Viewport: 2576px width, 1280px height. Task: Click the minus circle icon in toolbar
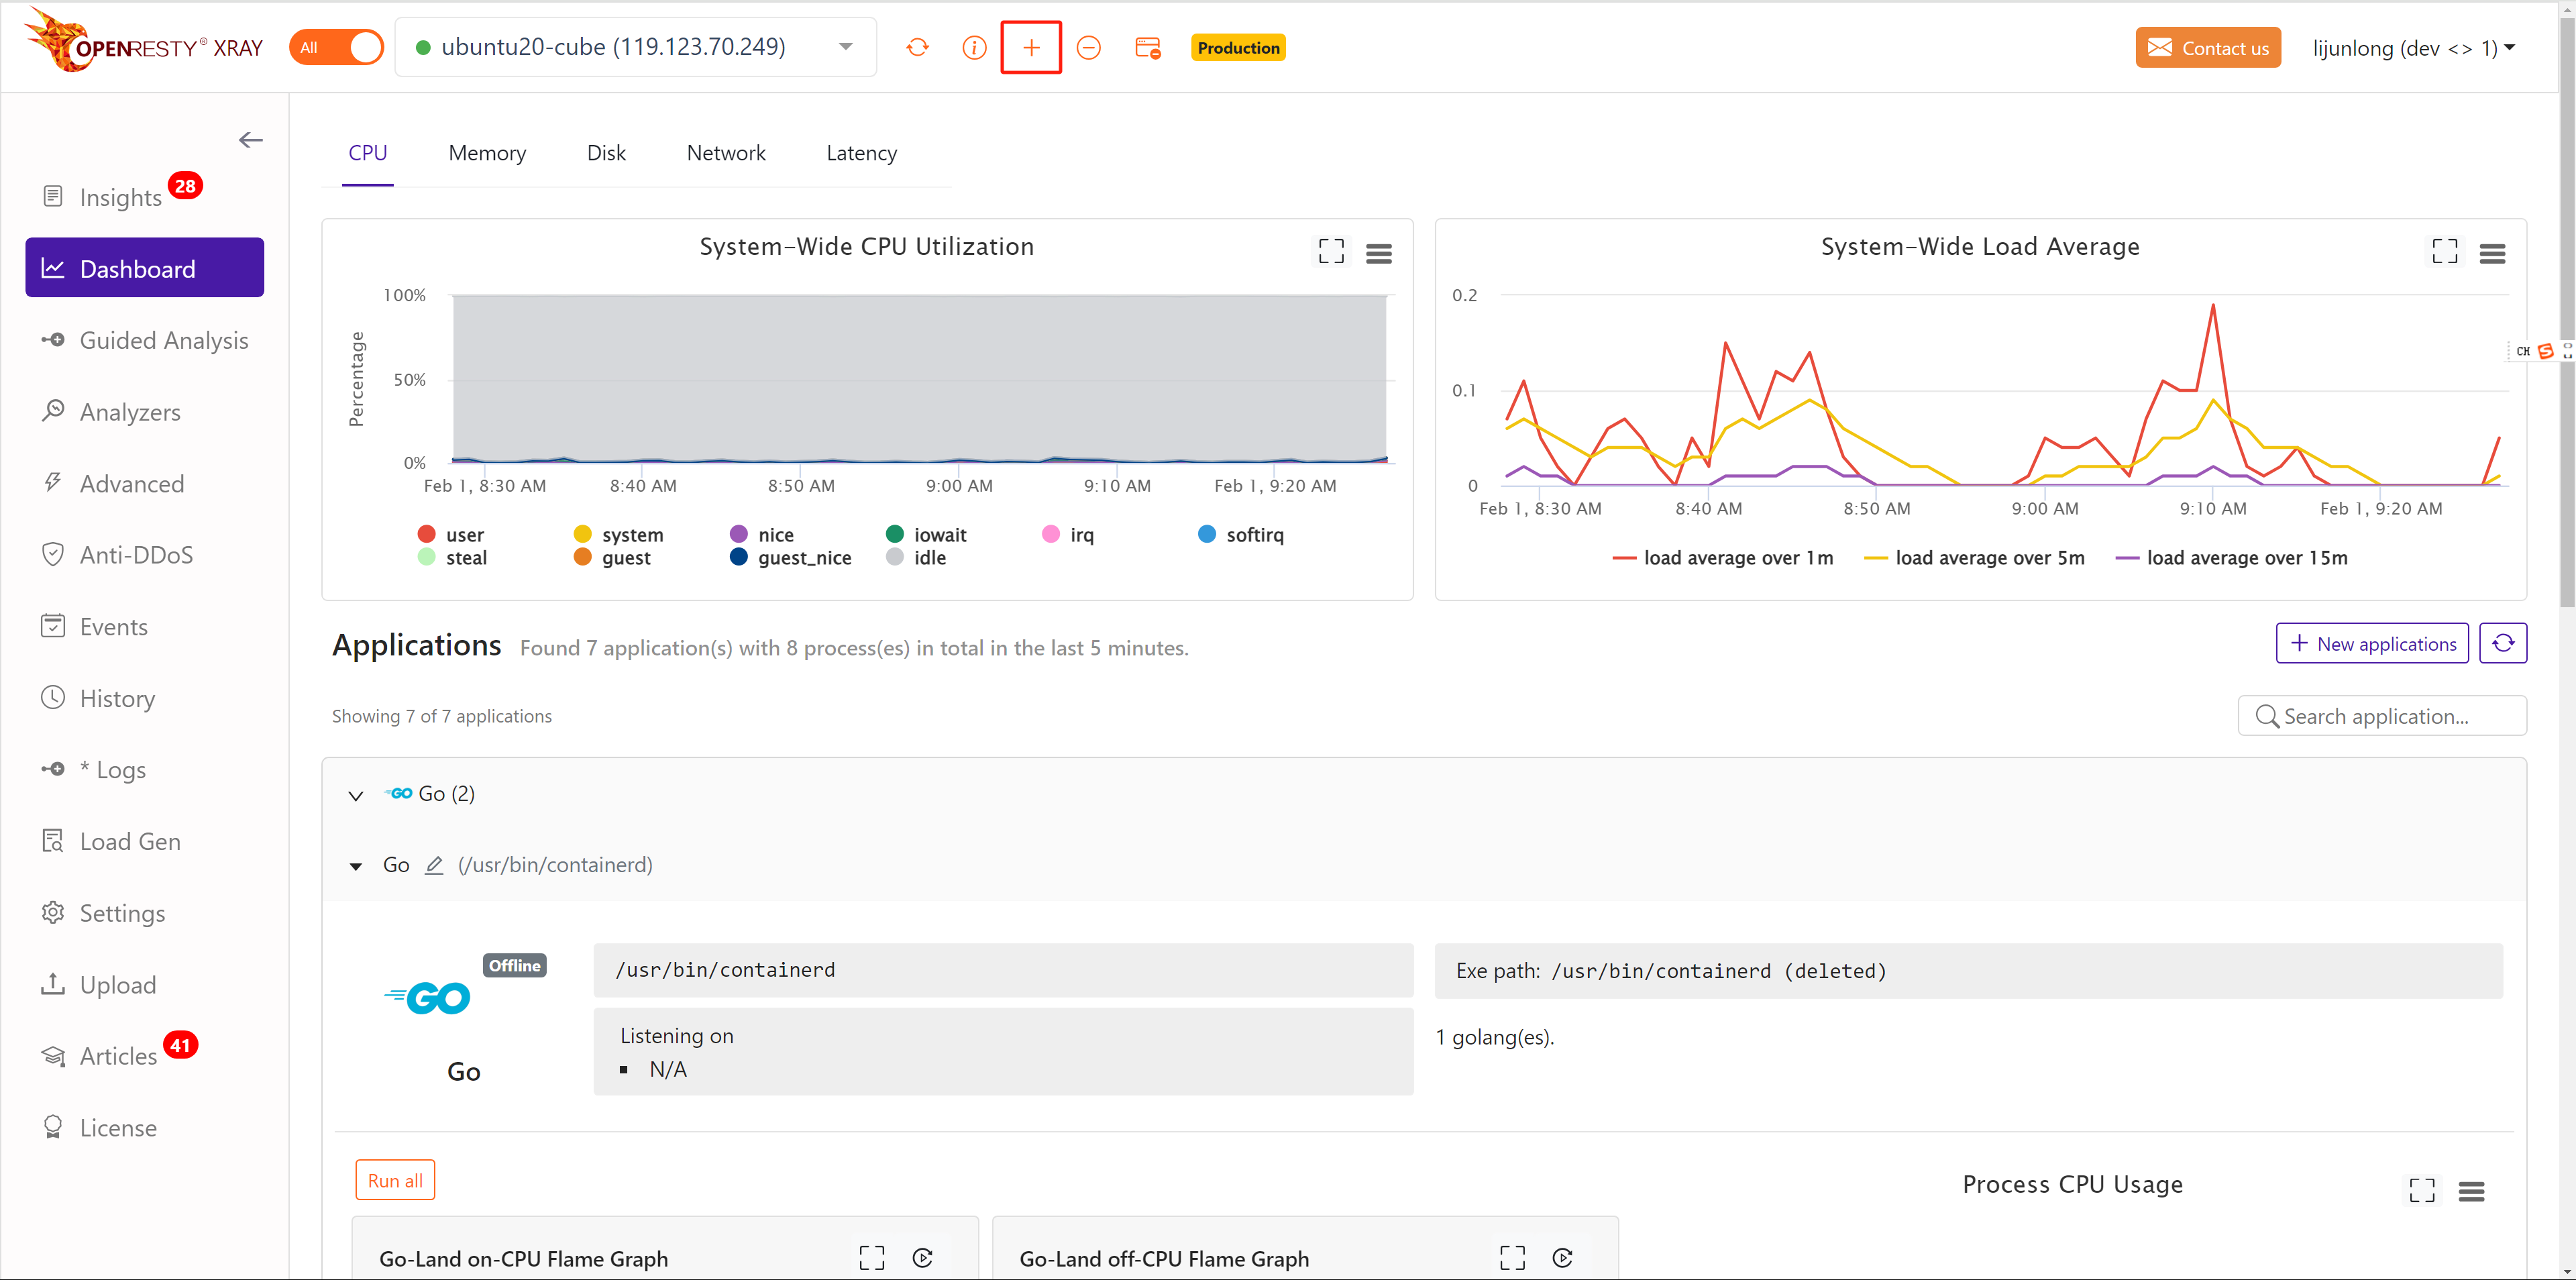[1088, 47]
